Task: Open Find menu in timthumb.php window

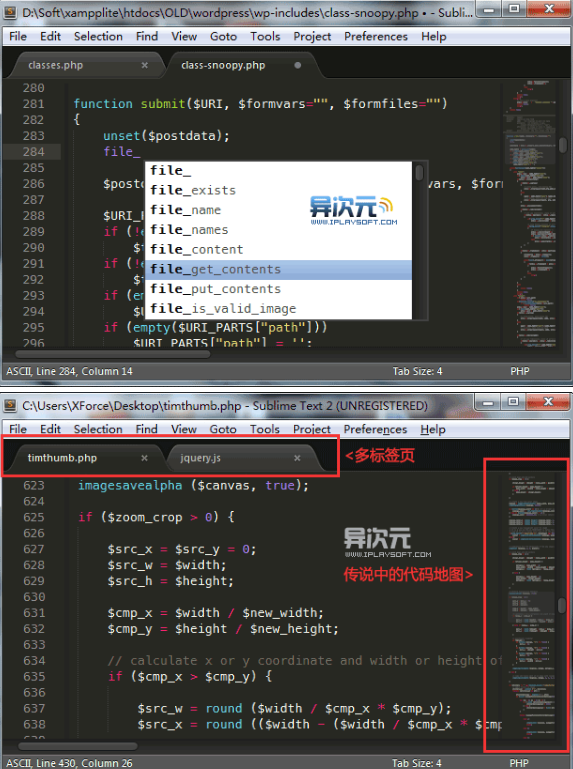Action: tap(147, 429)
